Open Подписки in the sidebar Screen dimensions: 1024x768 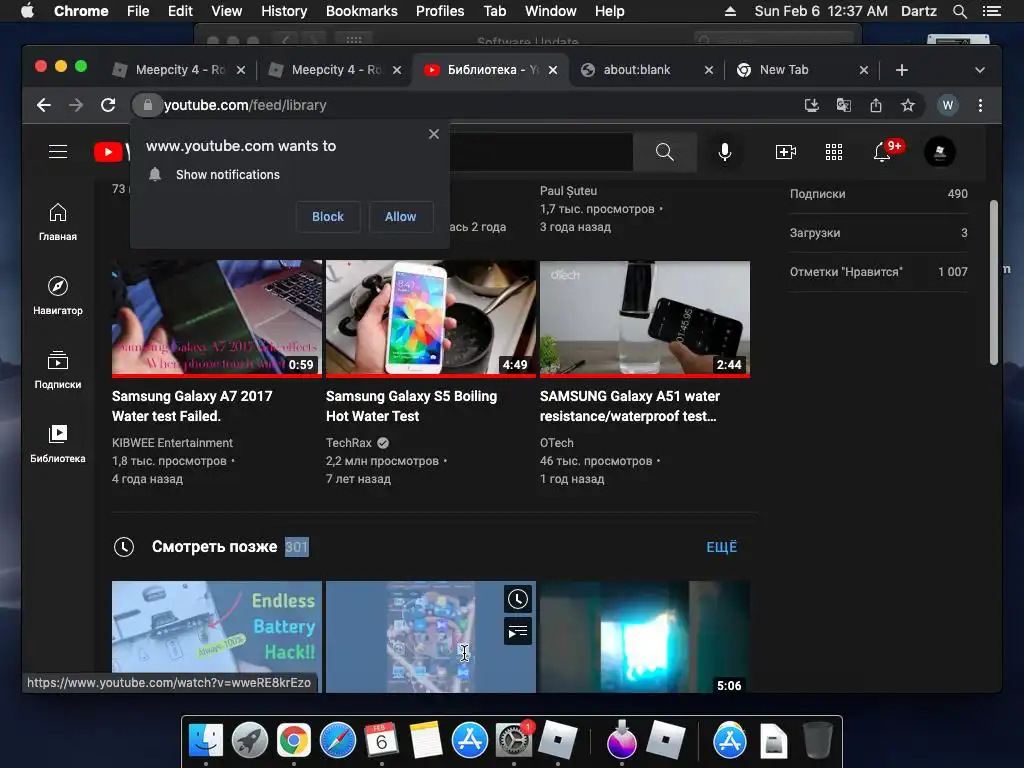click(57, 370)
